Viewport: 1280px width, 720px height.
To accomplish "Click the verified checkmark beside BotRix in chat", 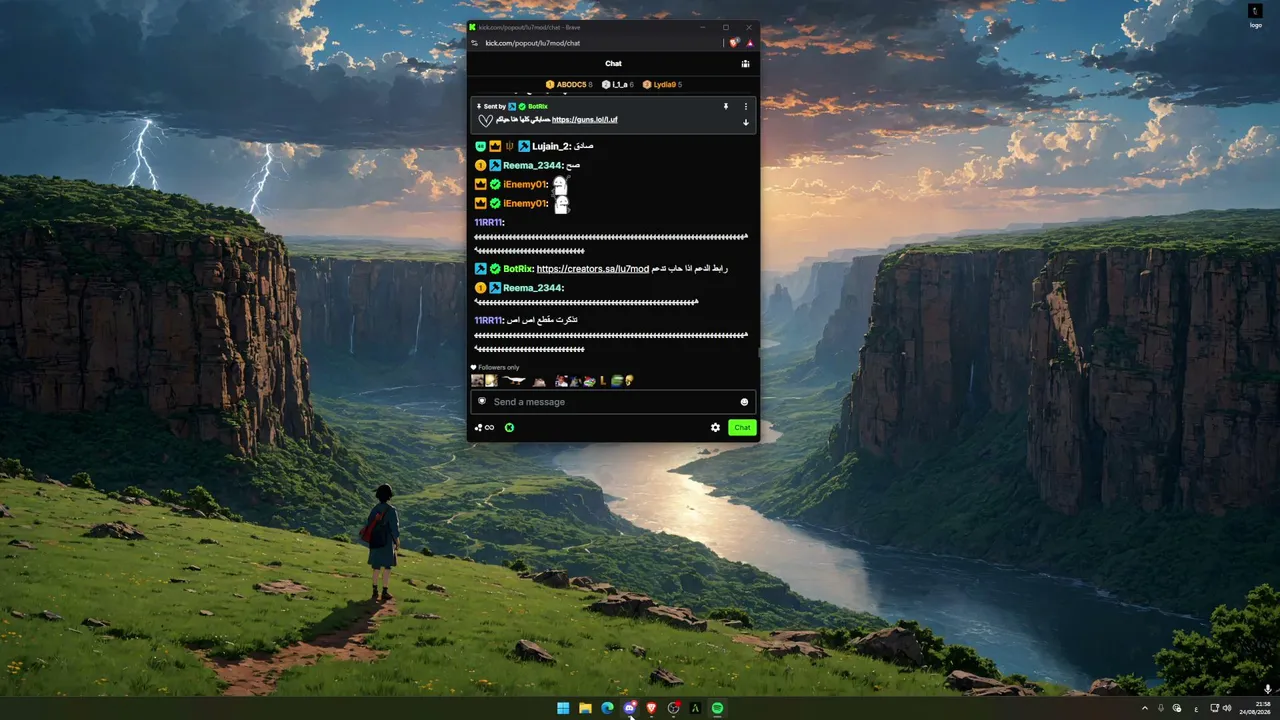I will [495, 268].
